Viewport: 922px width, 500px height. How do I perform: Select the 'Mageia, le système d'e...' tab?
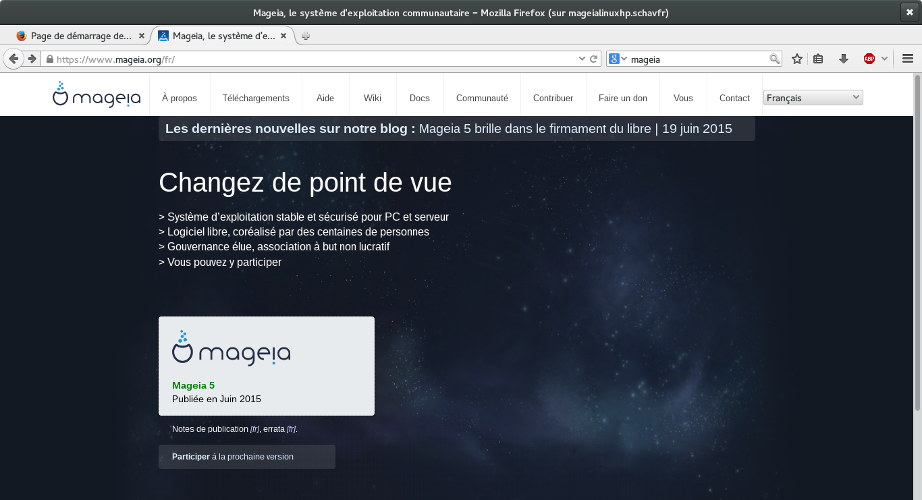tap(223, 36)
